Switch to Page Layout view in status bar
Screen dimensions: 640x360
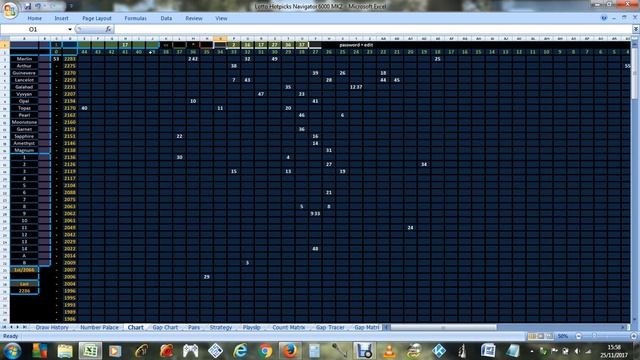point(540,336)
